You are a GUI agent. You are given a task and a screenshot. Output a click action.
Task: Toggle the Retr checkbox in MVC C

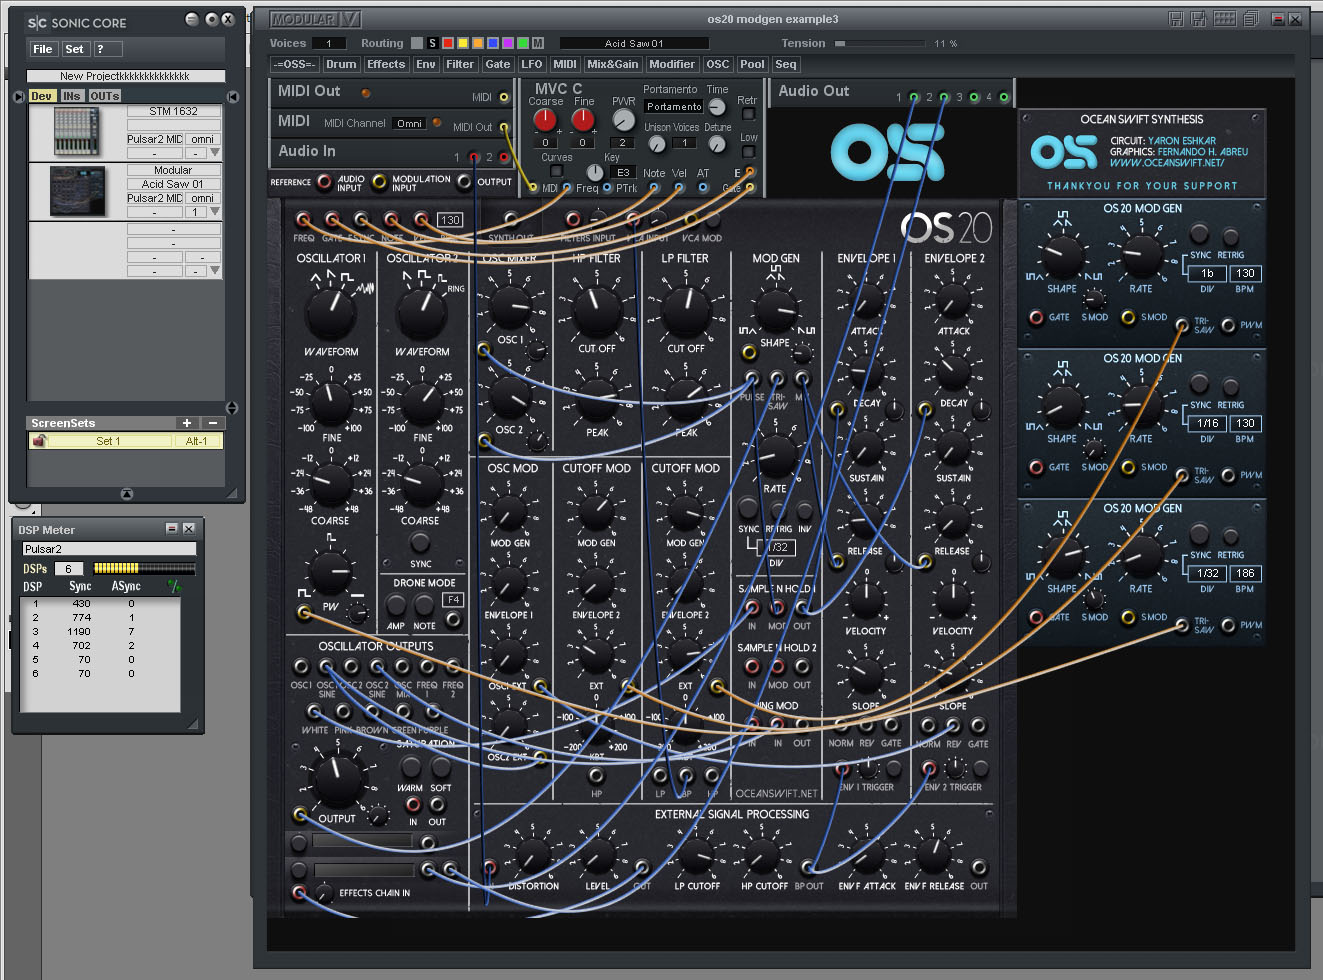pos(748,114)
